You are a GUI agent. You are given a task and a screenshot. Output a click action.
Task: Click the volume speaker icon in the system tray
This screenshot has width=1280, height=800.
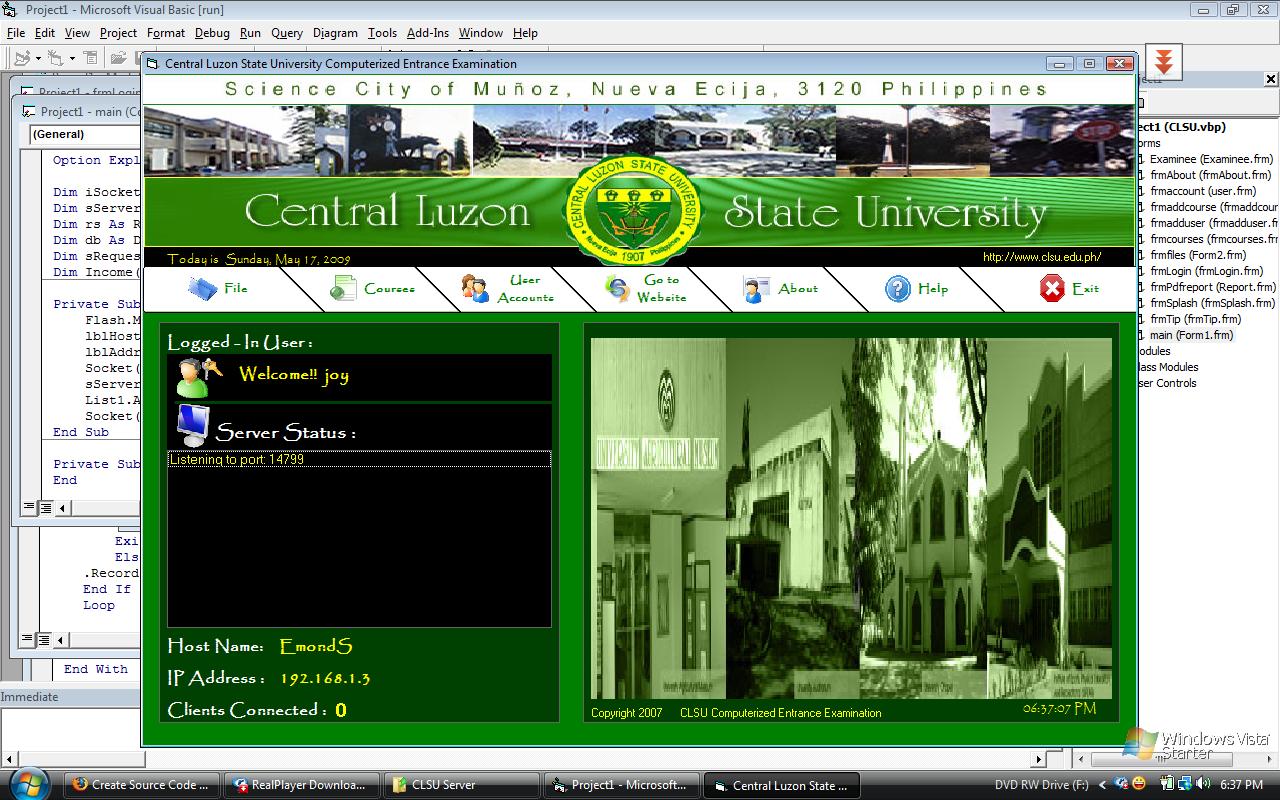click(x=1203, y=784)
